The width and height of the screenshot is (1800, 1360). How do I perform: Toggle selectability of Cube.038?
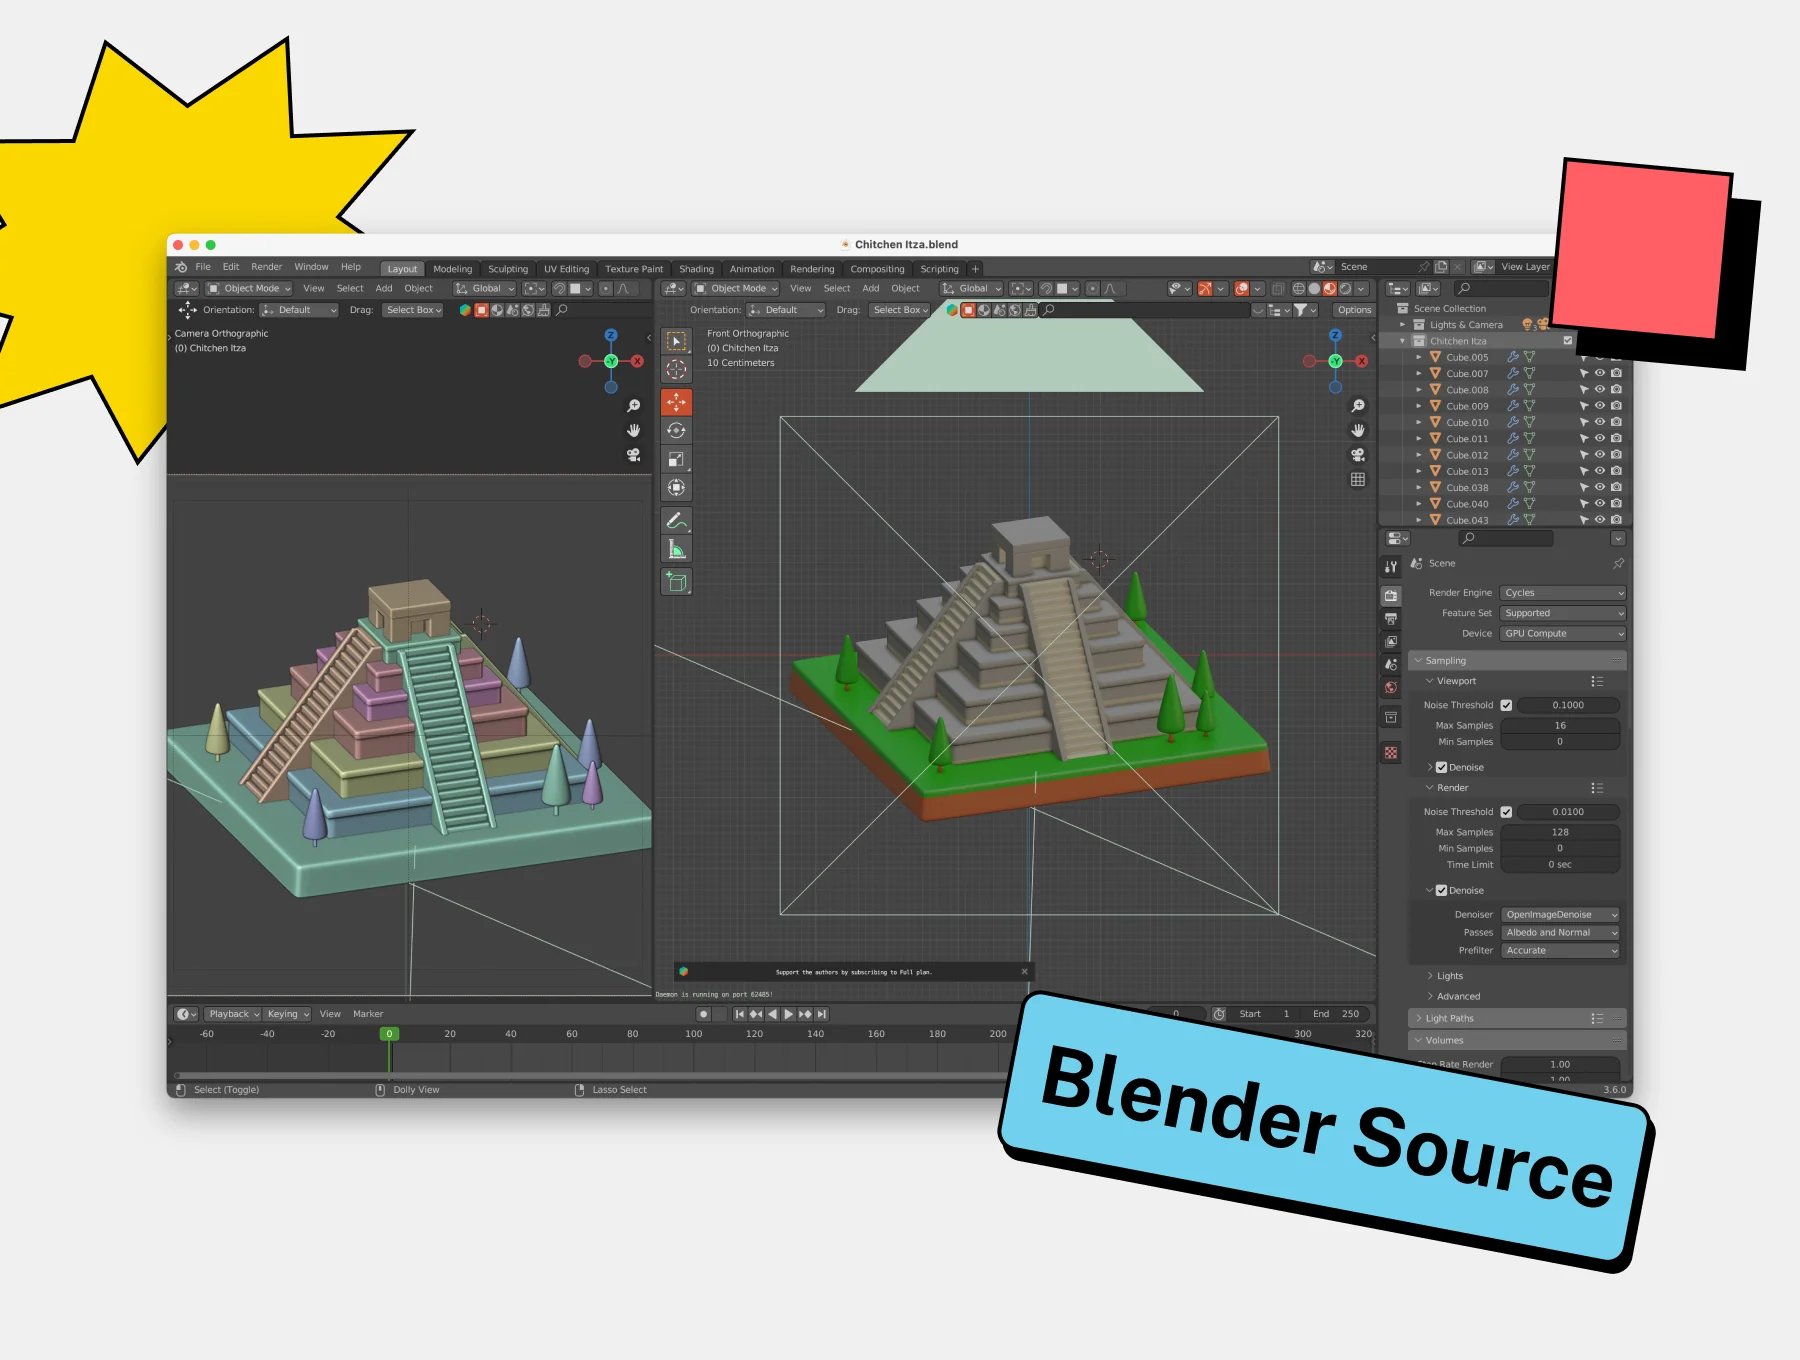1584,488
